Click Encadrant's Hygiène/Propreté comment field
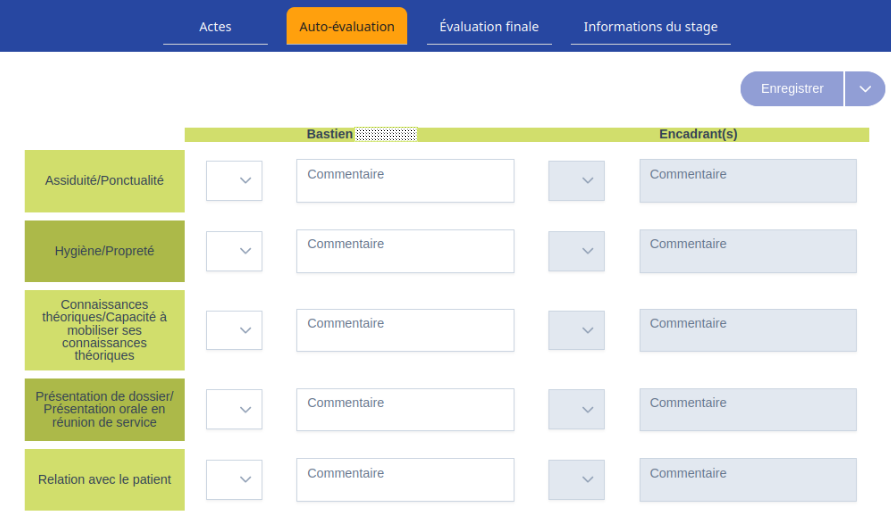 click(748, 251)
